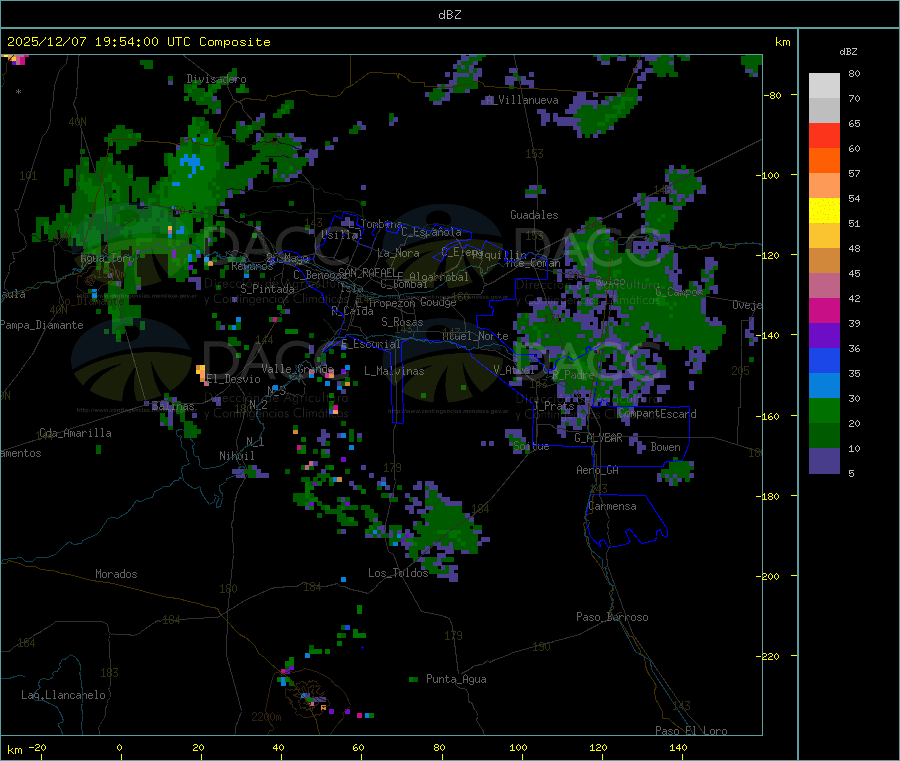The width and height of the screenshot is (900, 761).
Task: Click the km label at bottom left
Action: tap(14, 750)
